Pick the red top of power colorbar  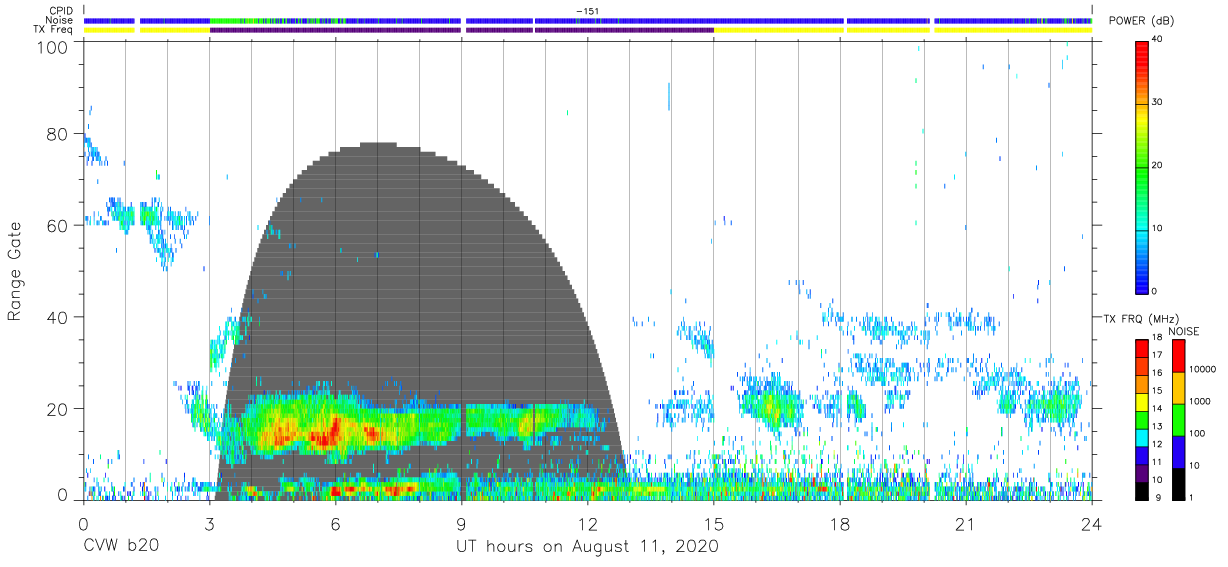click(1143, 50)
